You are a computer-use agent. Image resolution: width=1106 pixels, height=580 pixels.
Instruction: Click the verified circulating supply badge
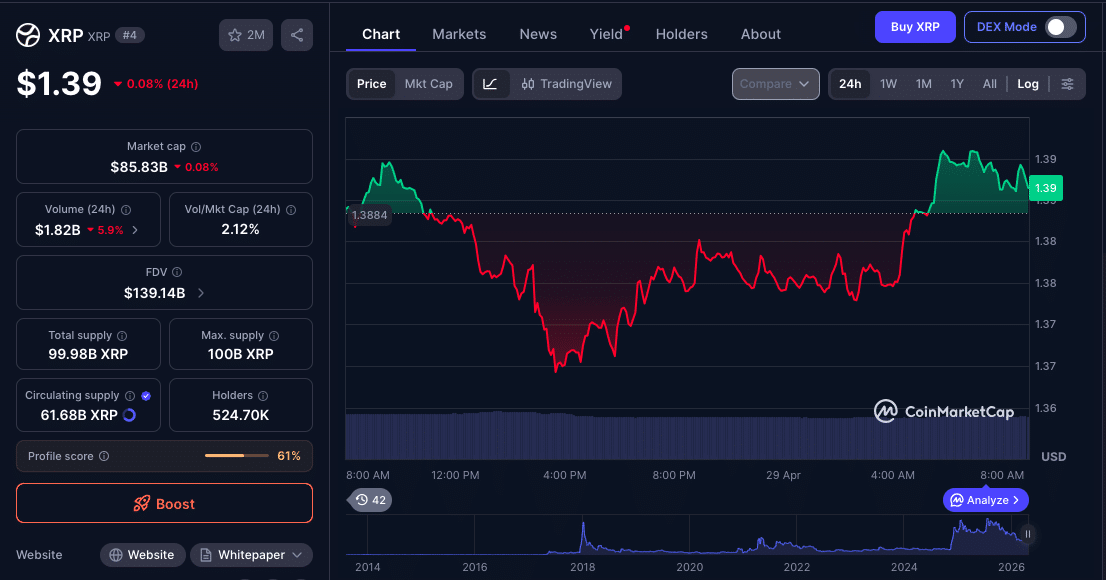coord(146,396)
